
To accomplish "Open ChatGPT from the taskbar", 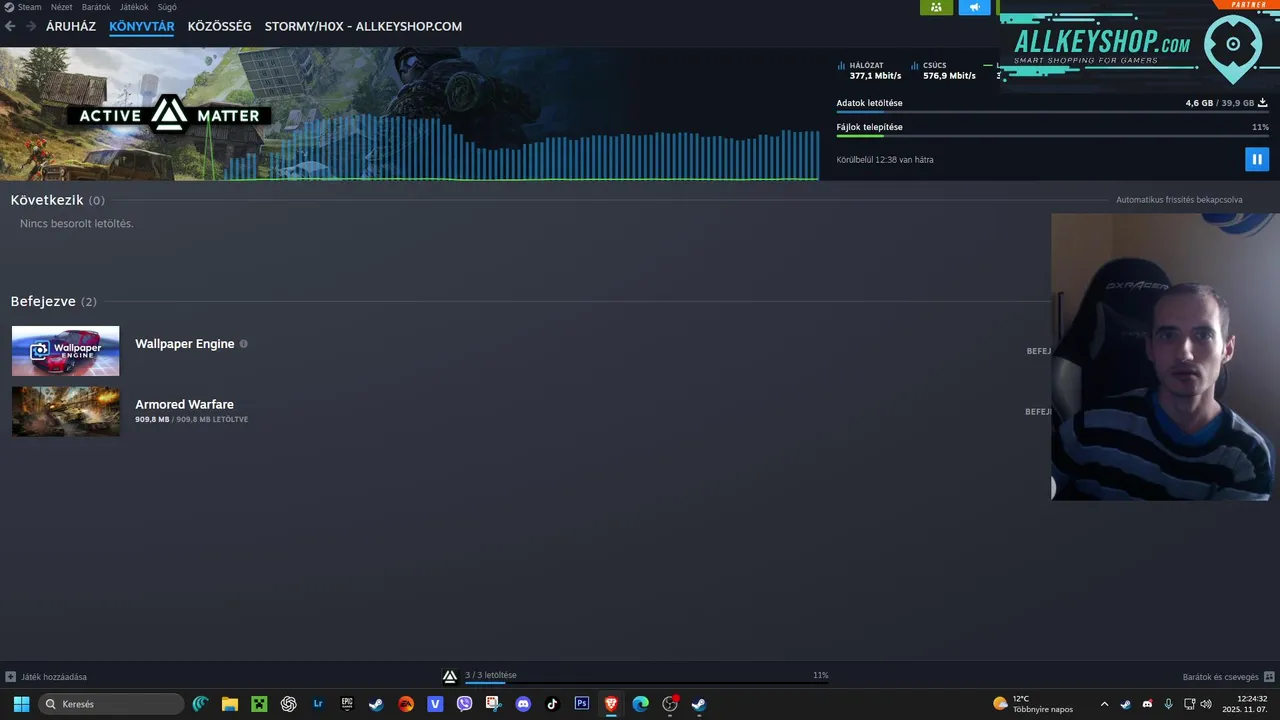I will (289, 704).
